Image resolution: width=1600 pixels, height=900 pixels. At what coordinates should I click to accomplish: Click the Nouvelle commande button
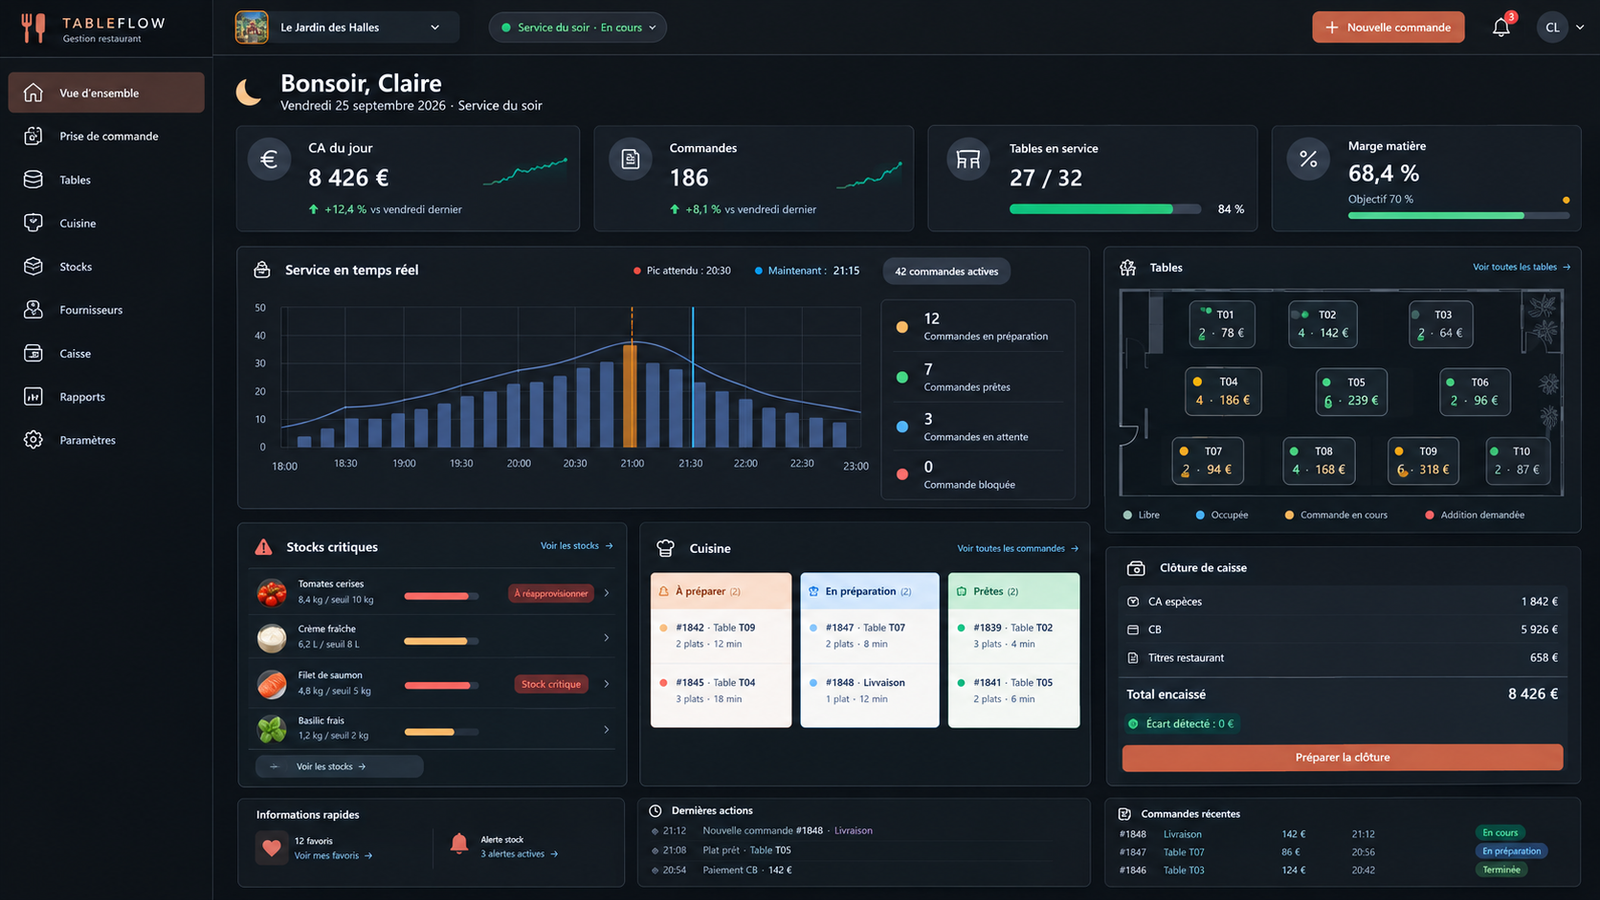click(1388, 28)
